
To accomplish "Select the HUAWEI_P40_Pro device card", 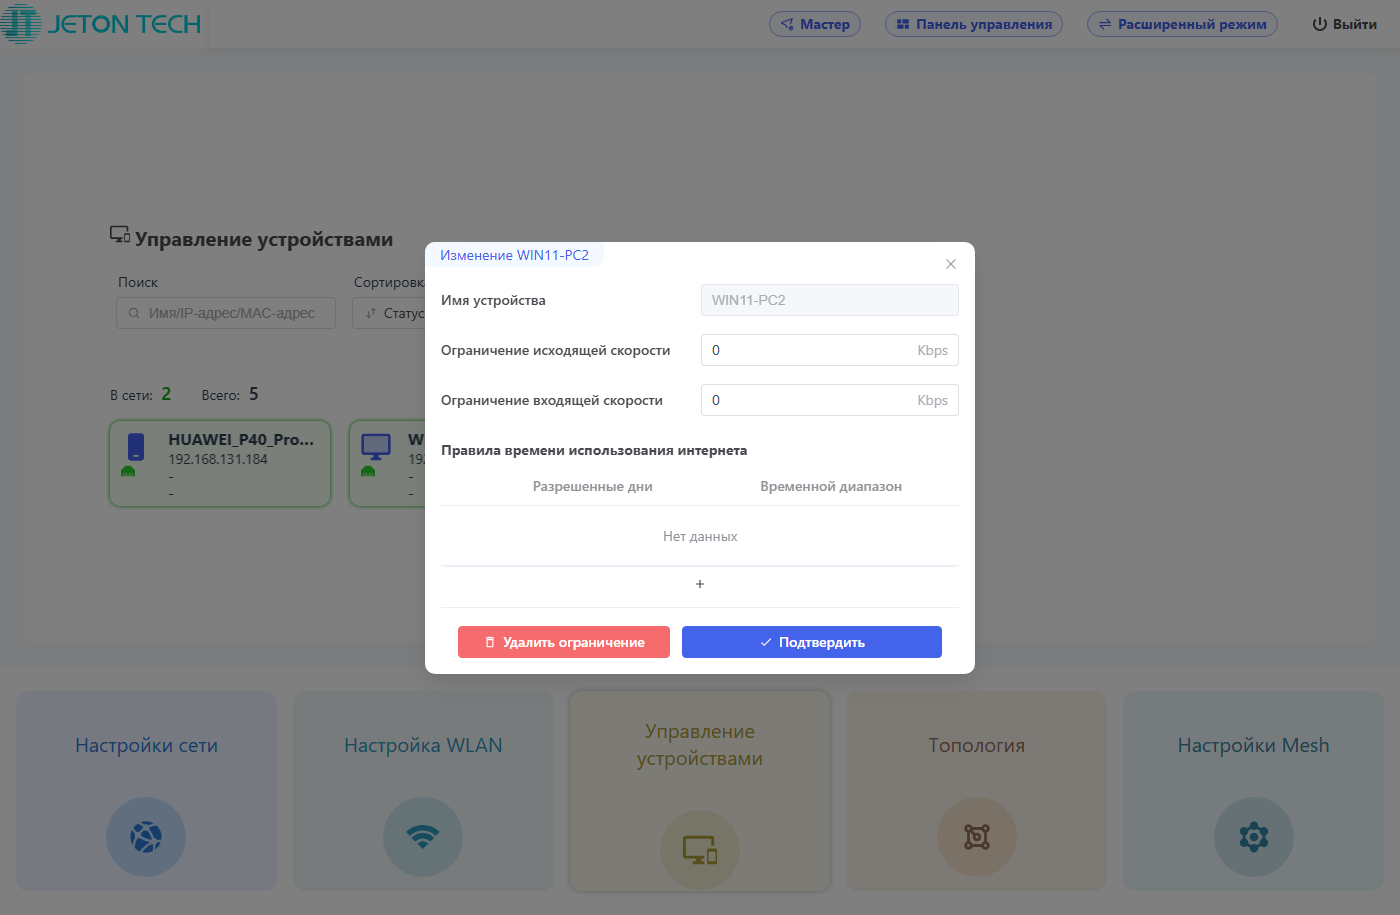I will pos(220,463).
